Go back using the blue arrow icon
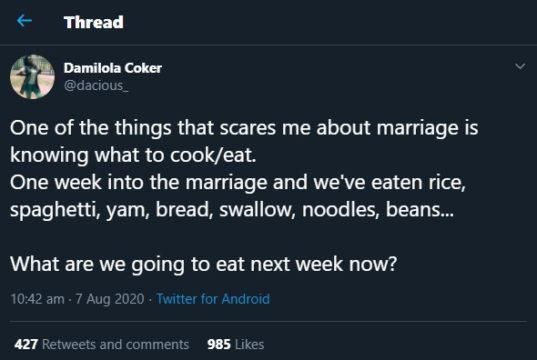Screen dimensions: 537x360 point(24,21)
